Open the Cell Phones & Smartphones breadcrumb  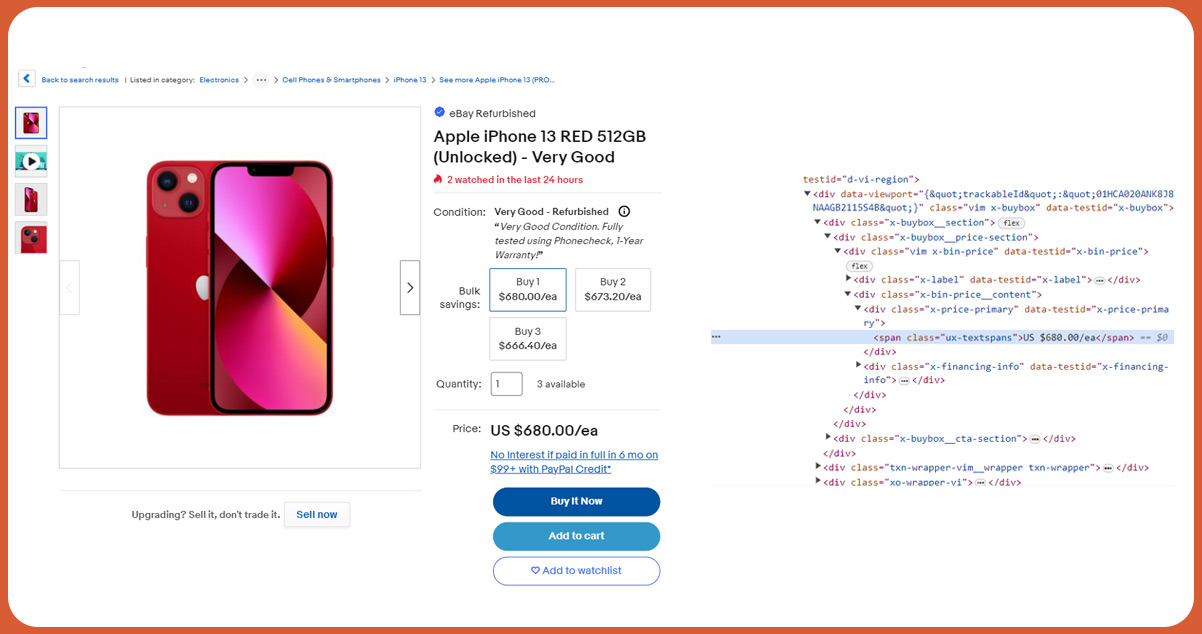point(332,80)
